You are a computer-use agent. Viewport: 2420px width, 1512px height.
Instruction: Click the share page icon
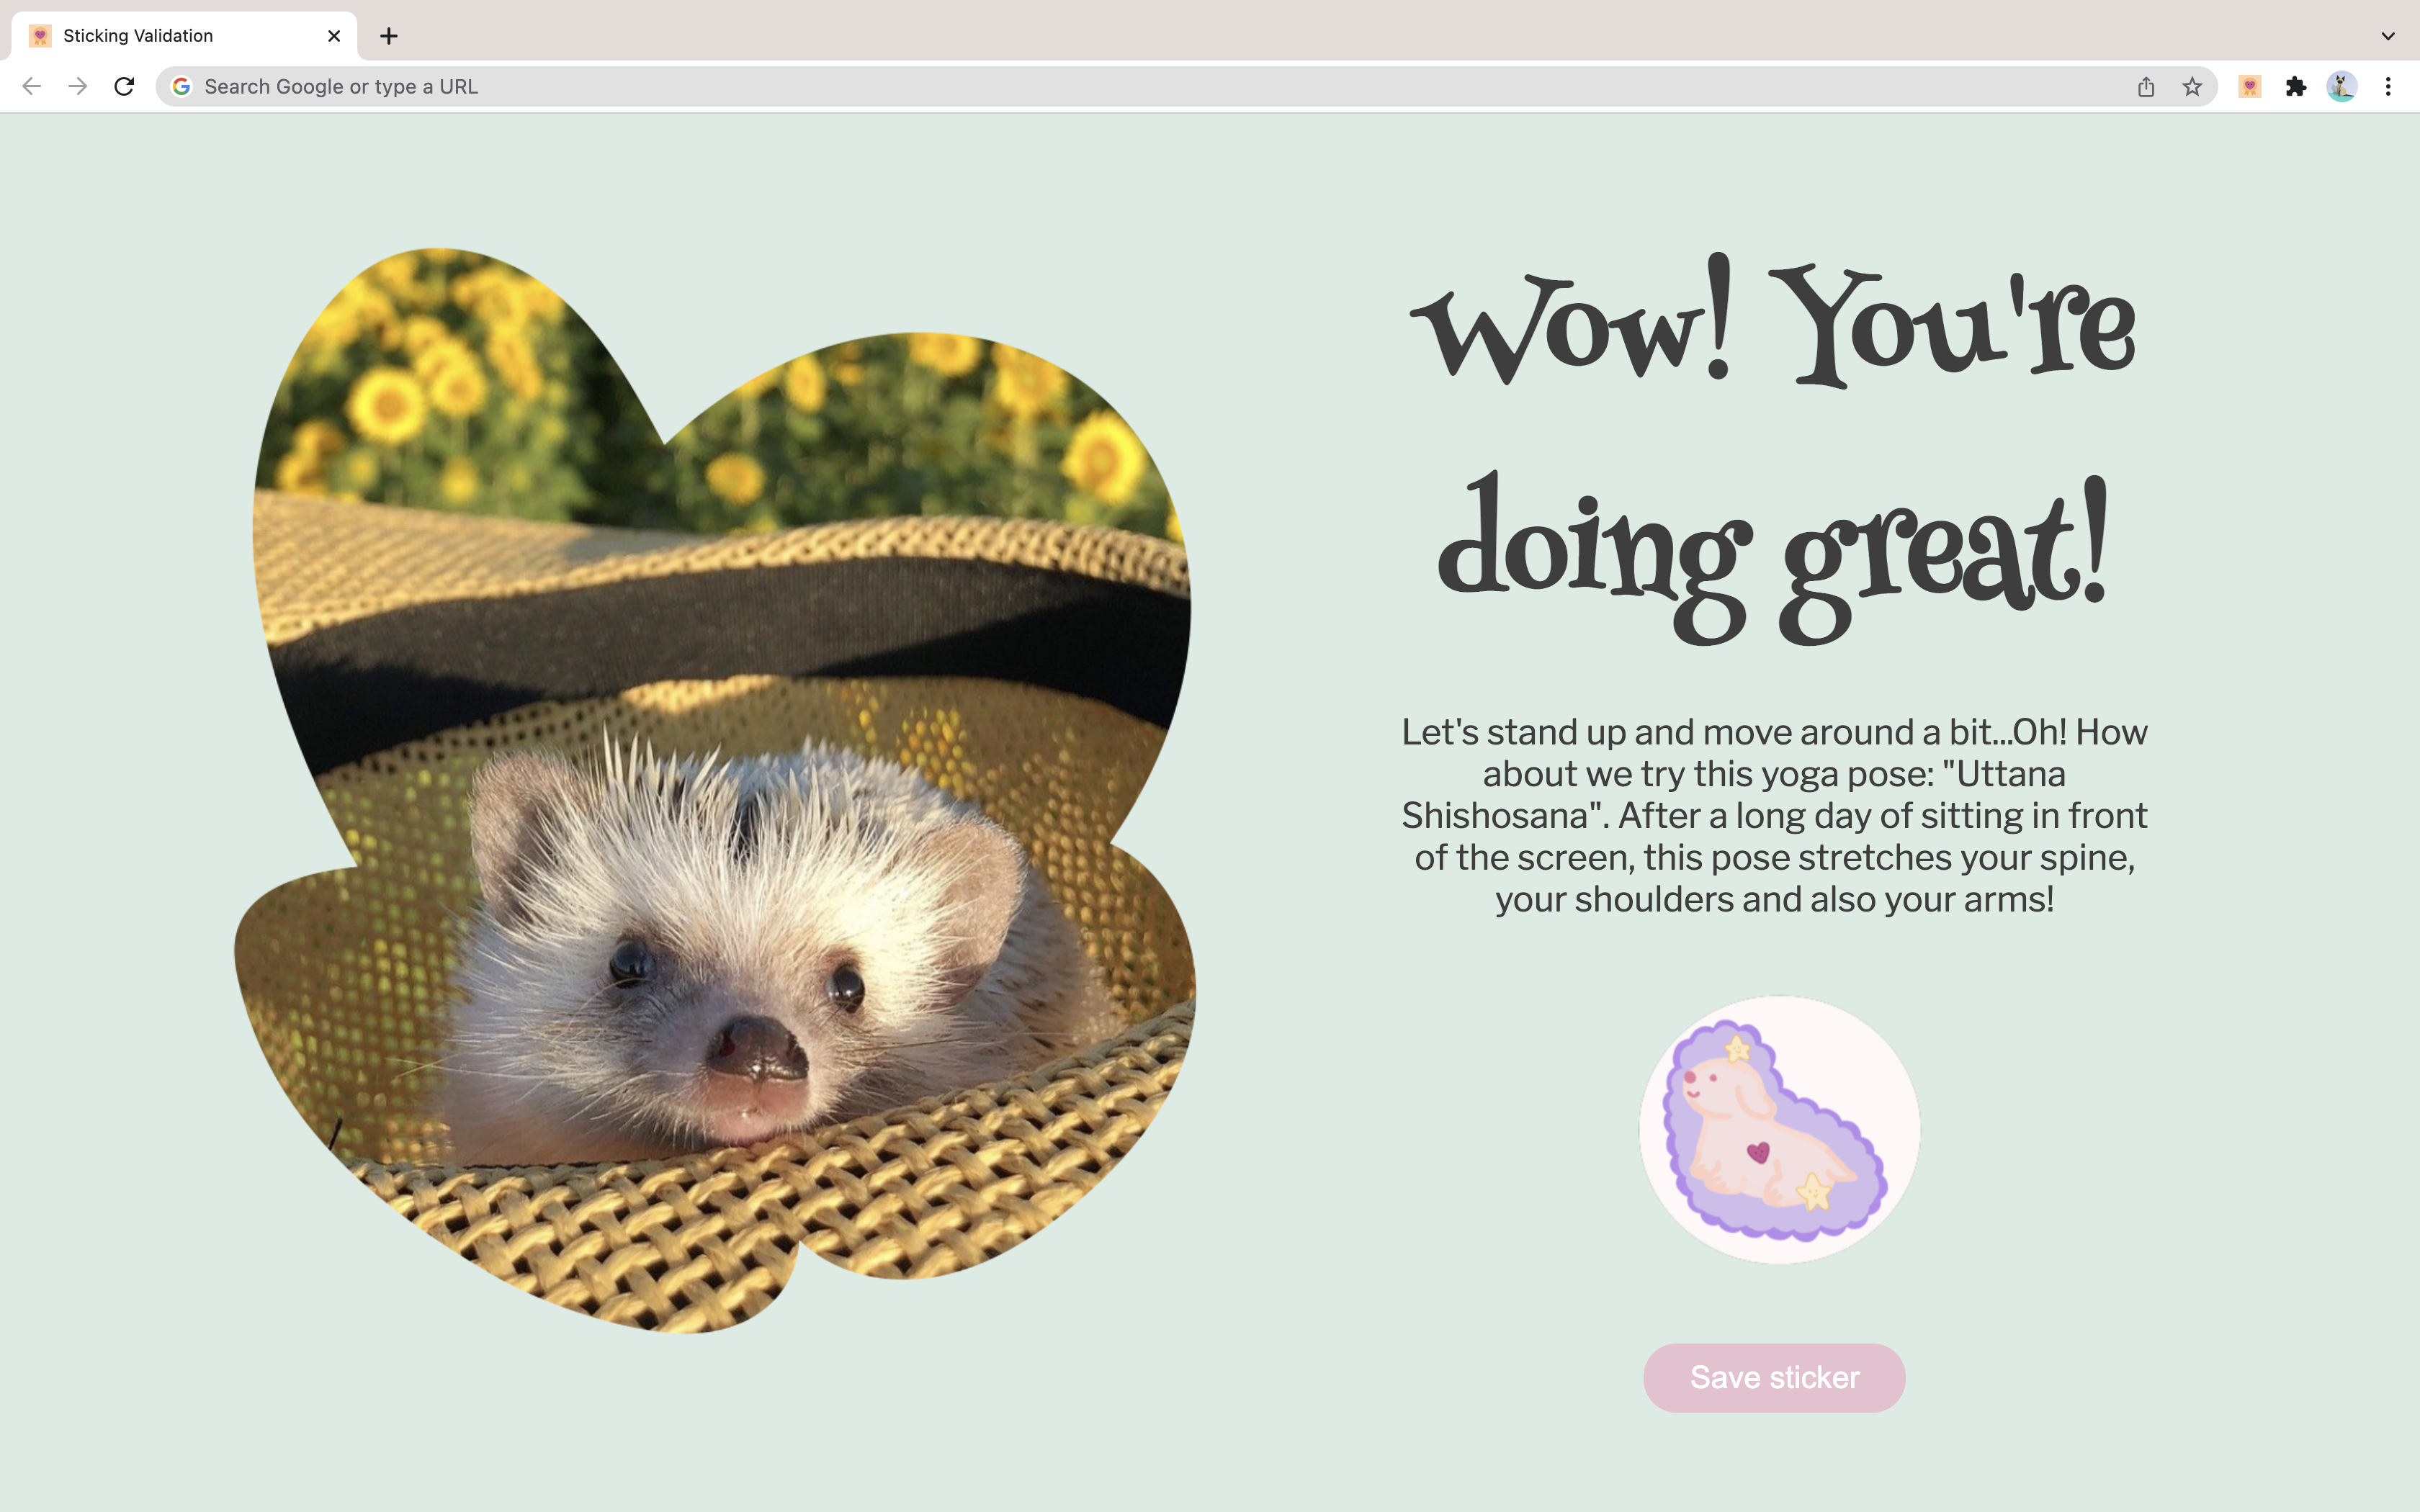click(2146, 87)
